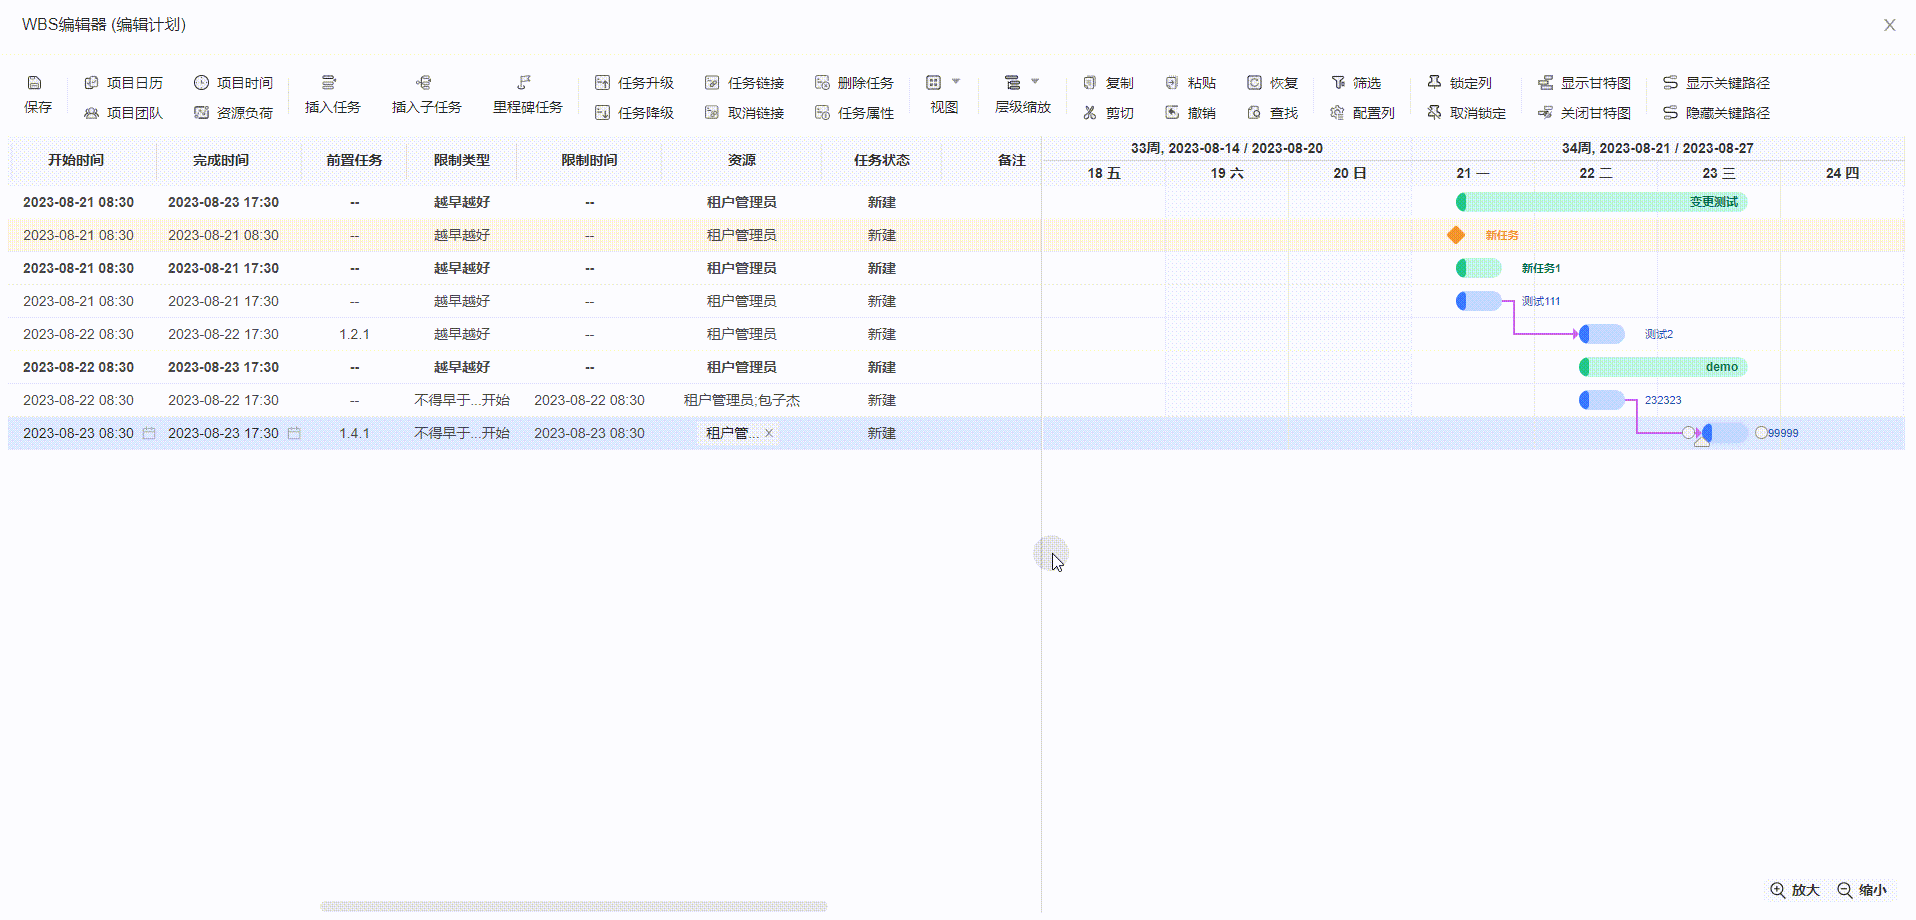The width and height of the screenshot is (1916, 920).
Task: Open start date calendar picker in selected row
Action: coord(149,433)
